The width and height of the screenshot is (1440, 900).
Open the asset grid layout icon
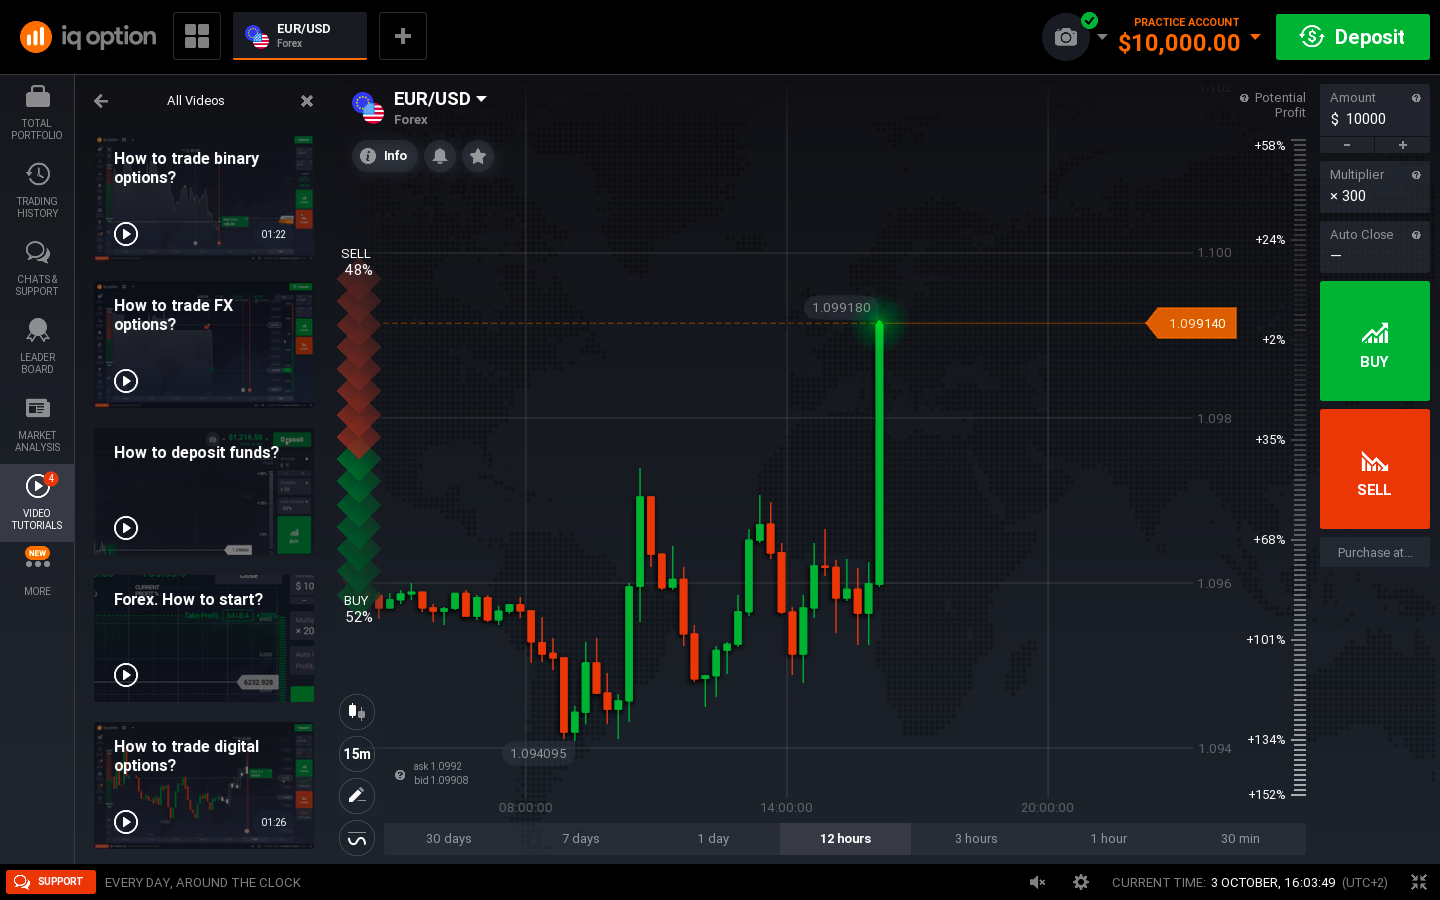[197, 36]
